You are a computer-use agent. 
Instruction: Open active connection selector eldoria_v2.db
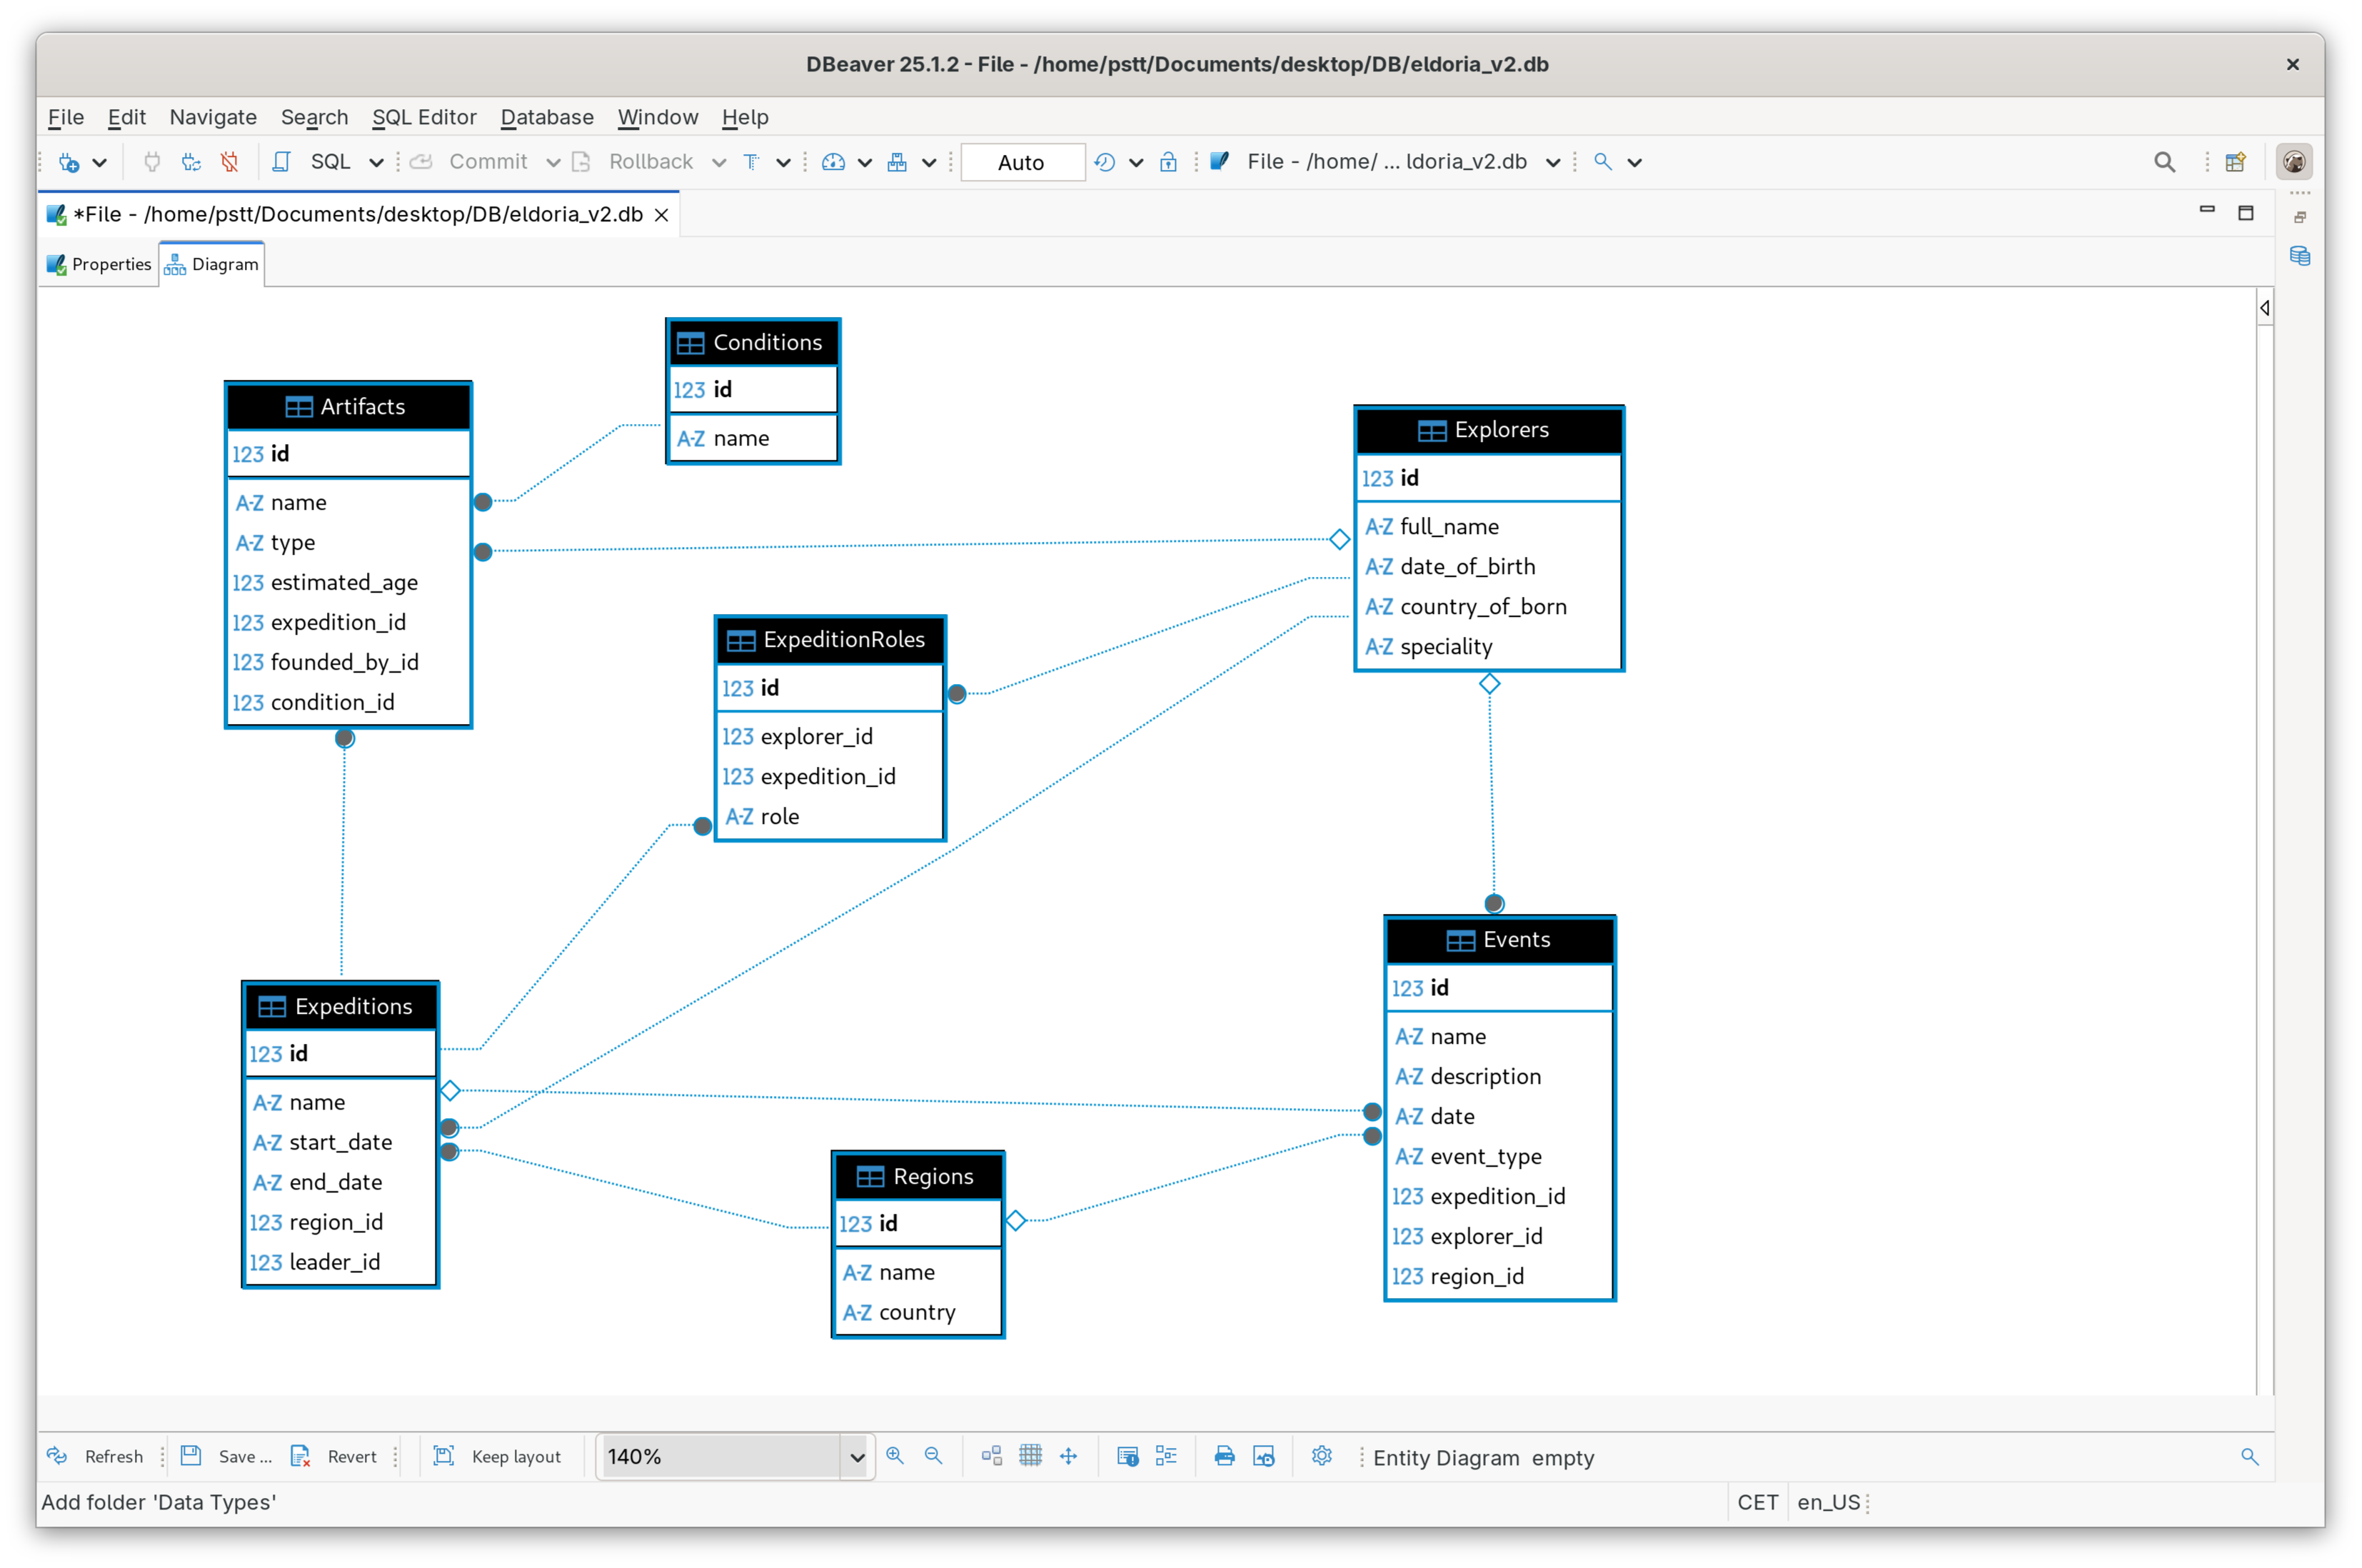(1386, 162)
